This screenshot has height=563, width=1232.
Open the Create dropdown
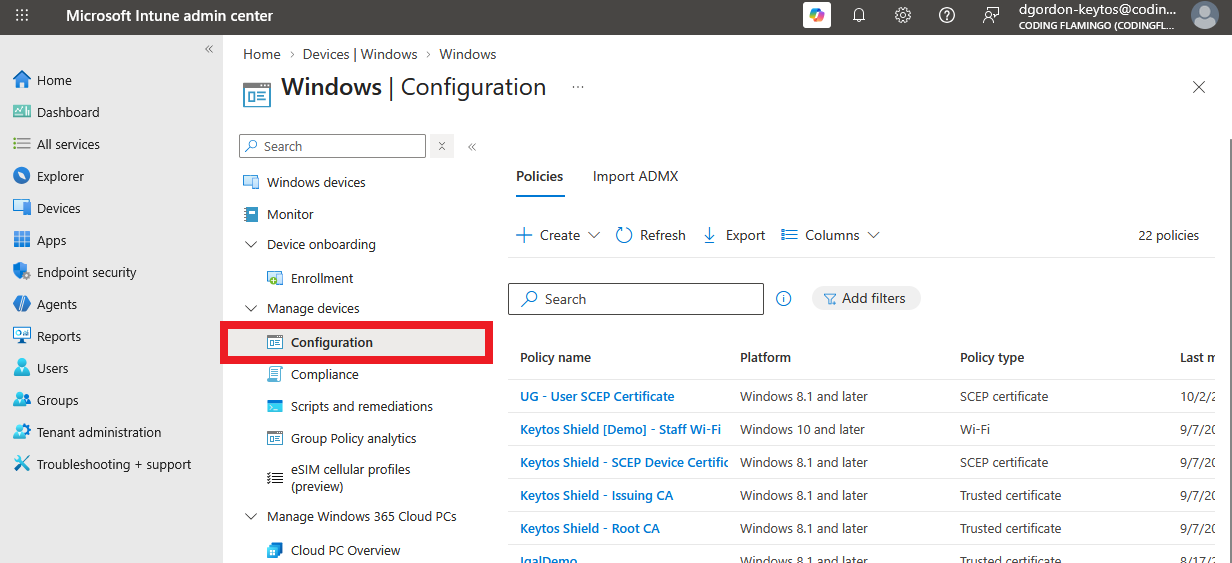click(x=558, y=235)
